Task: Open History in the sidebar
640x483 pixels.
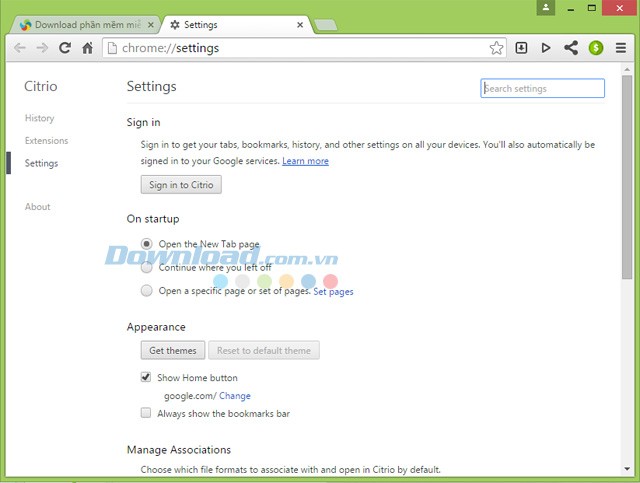Action: (40, 118)
